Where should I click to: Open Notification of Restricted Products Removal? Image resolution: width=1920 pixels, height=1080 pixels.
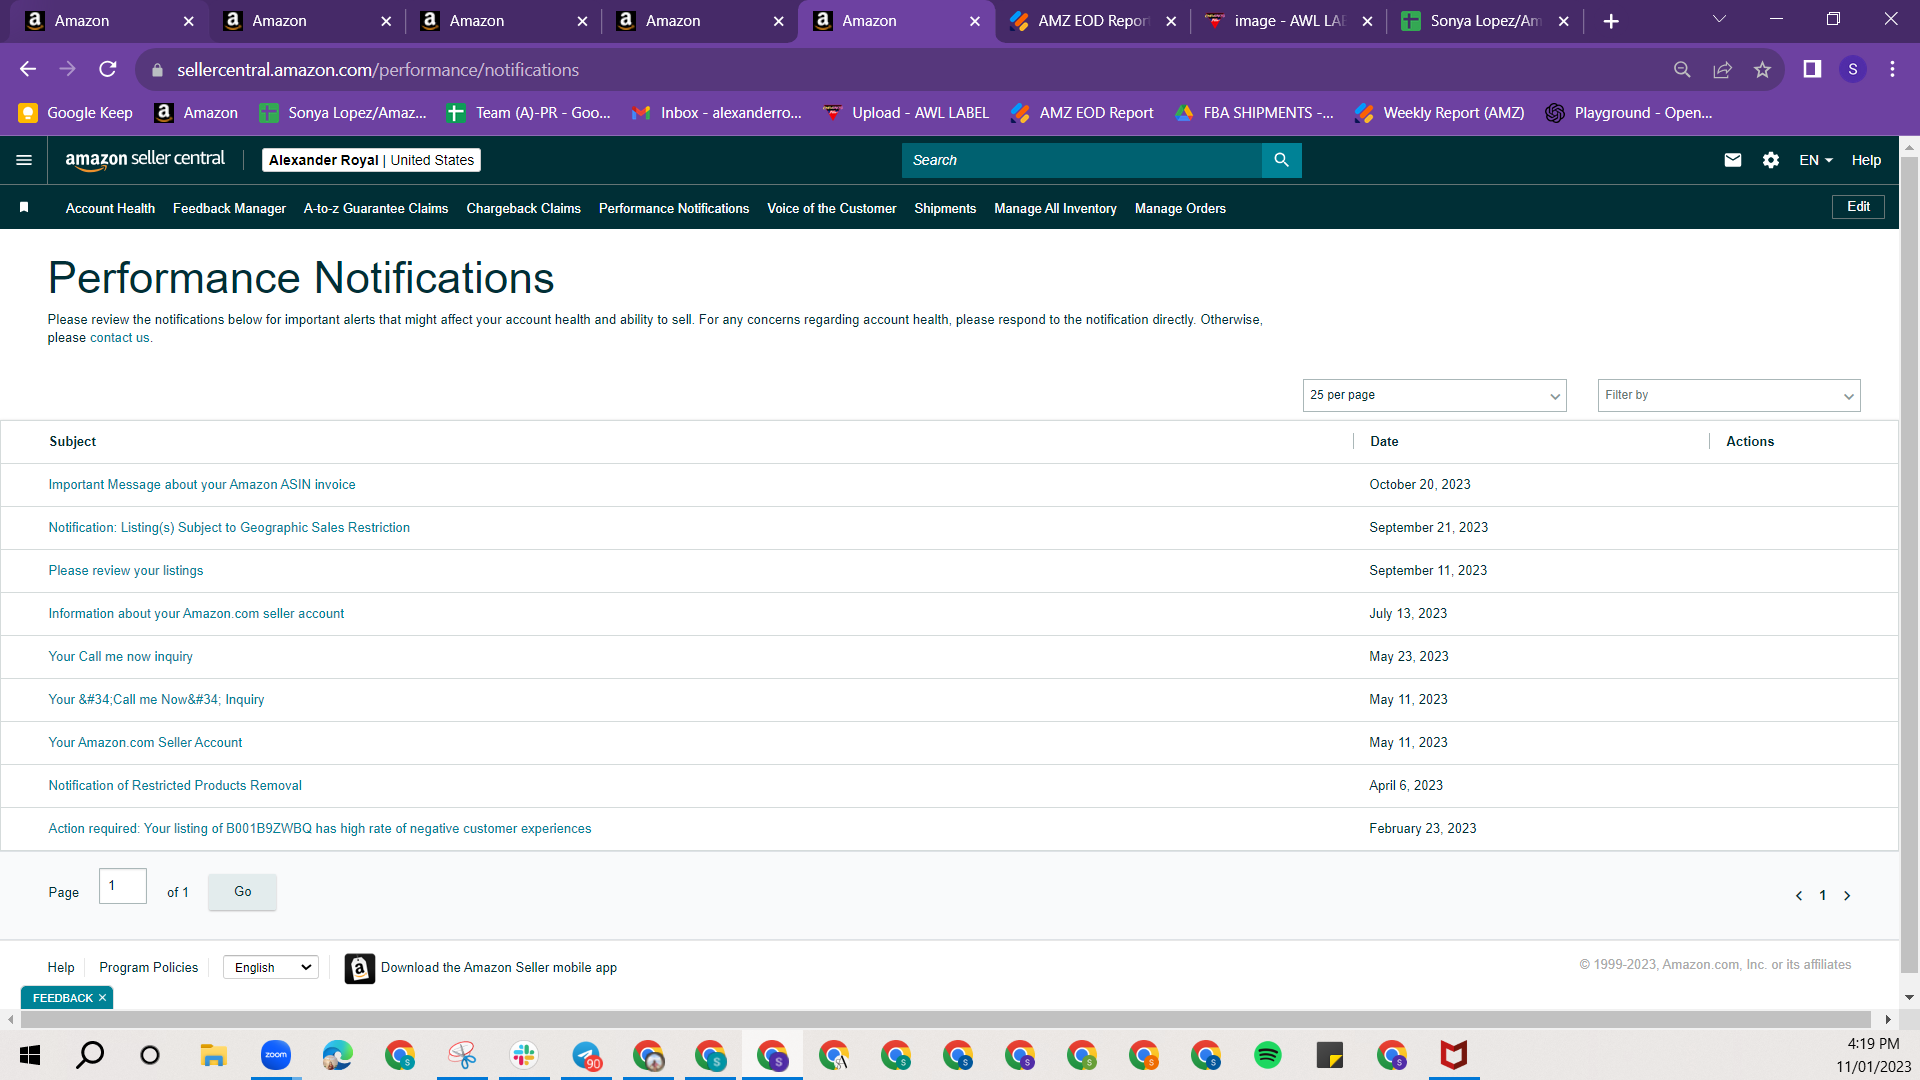click(x=175, y=786)
